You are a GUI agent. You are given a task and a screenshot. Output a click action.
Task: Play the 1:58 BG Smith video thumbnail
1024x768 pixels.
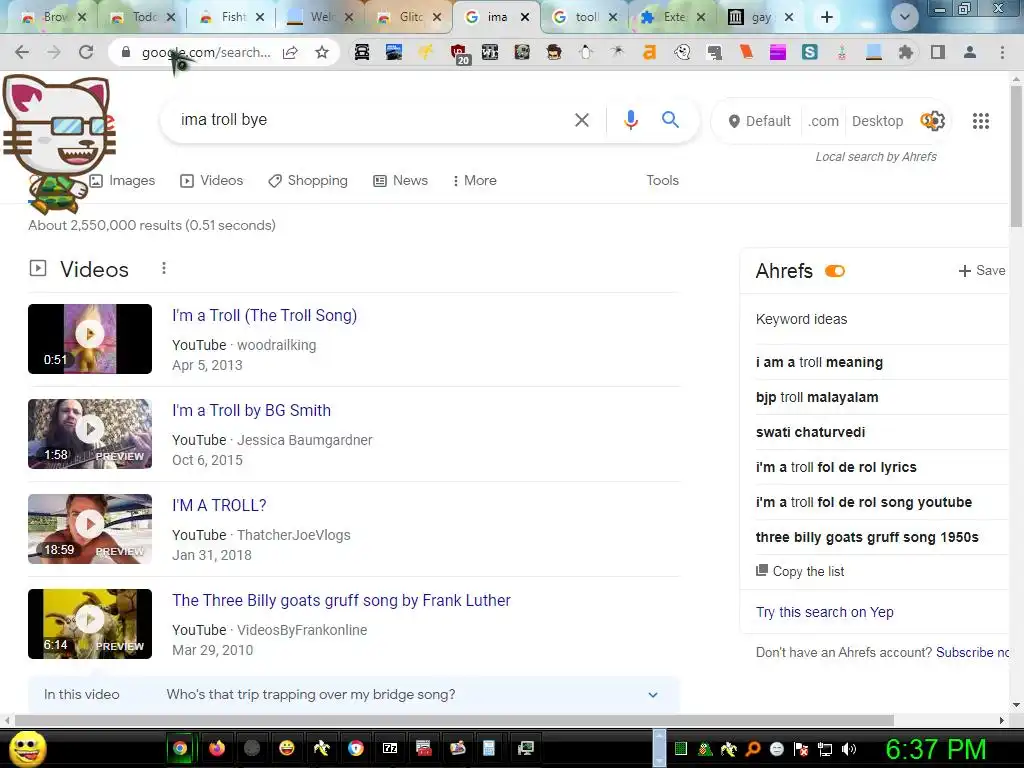tap(90, 434)
